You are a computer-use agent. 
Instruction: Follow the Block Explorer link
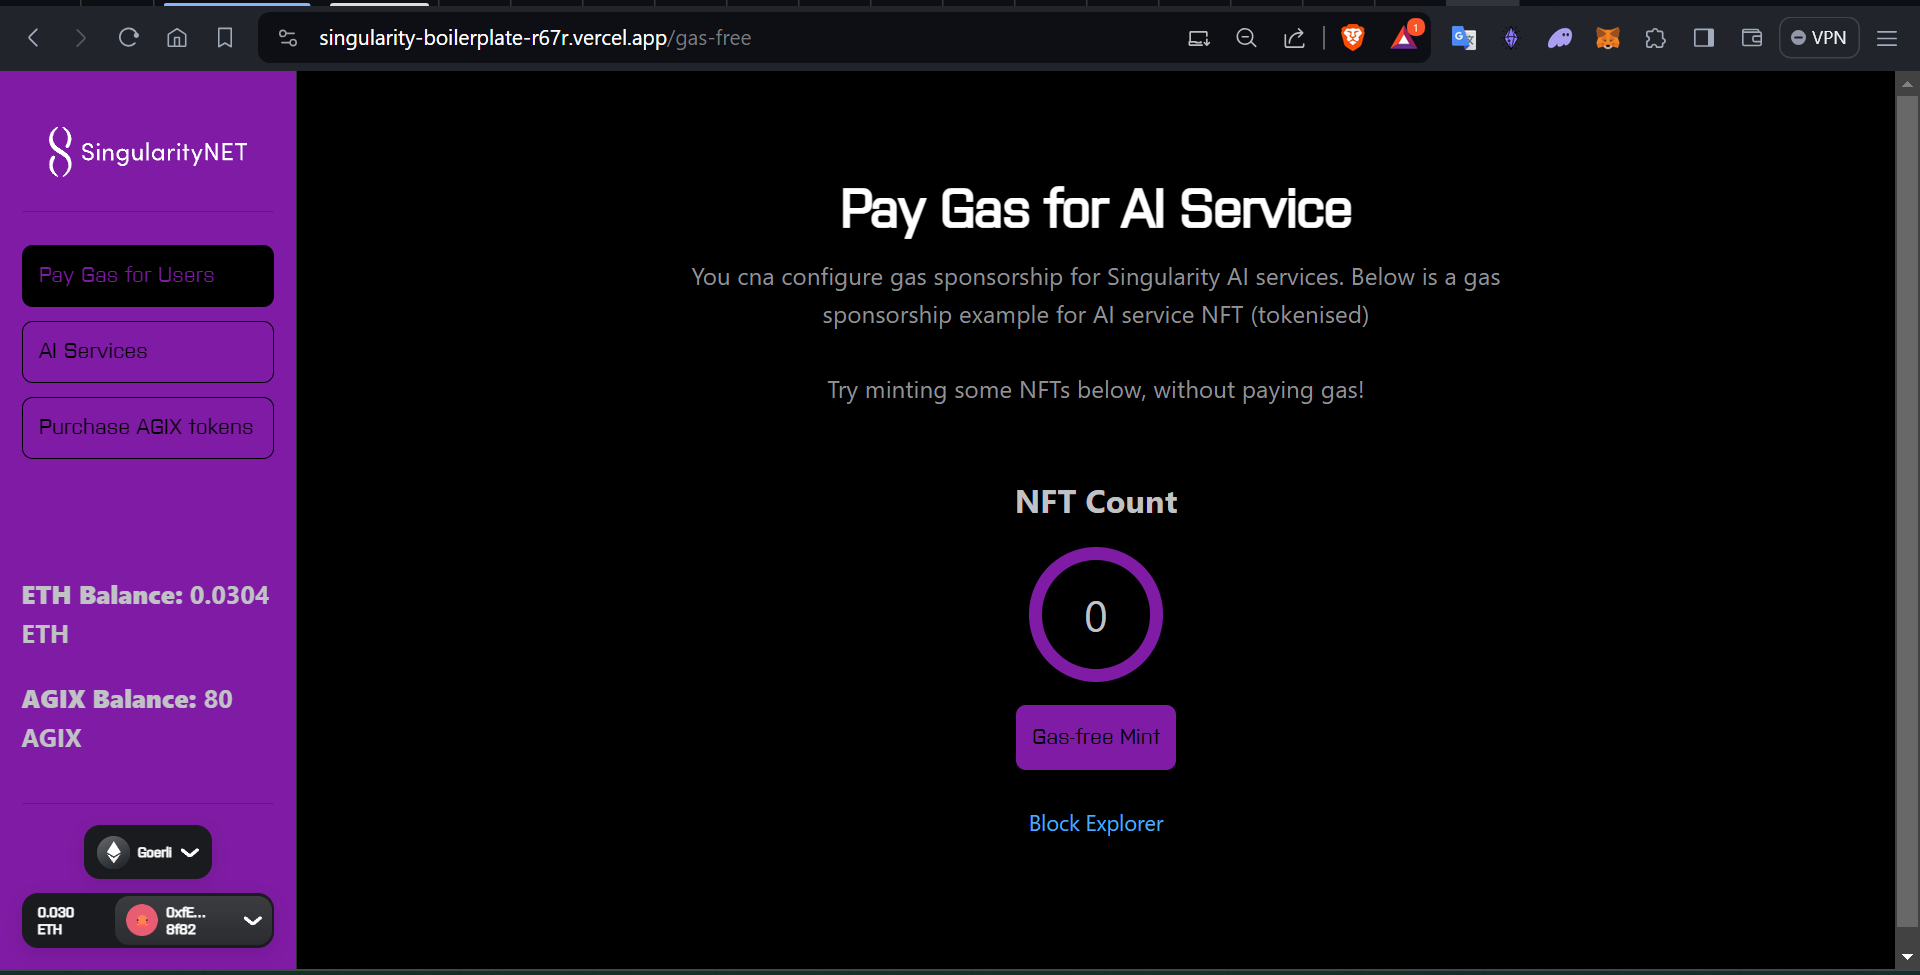[x=1095, y=824]
